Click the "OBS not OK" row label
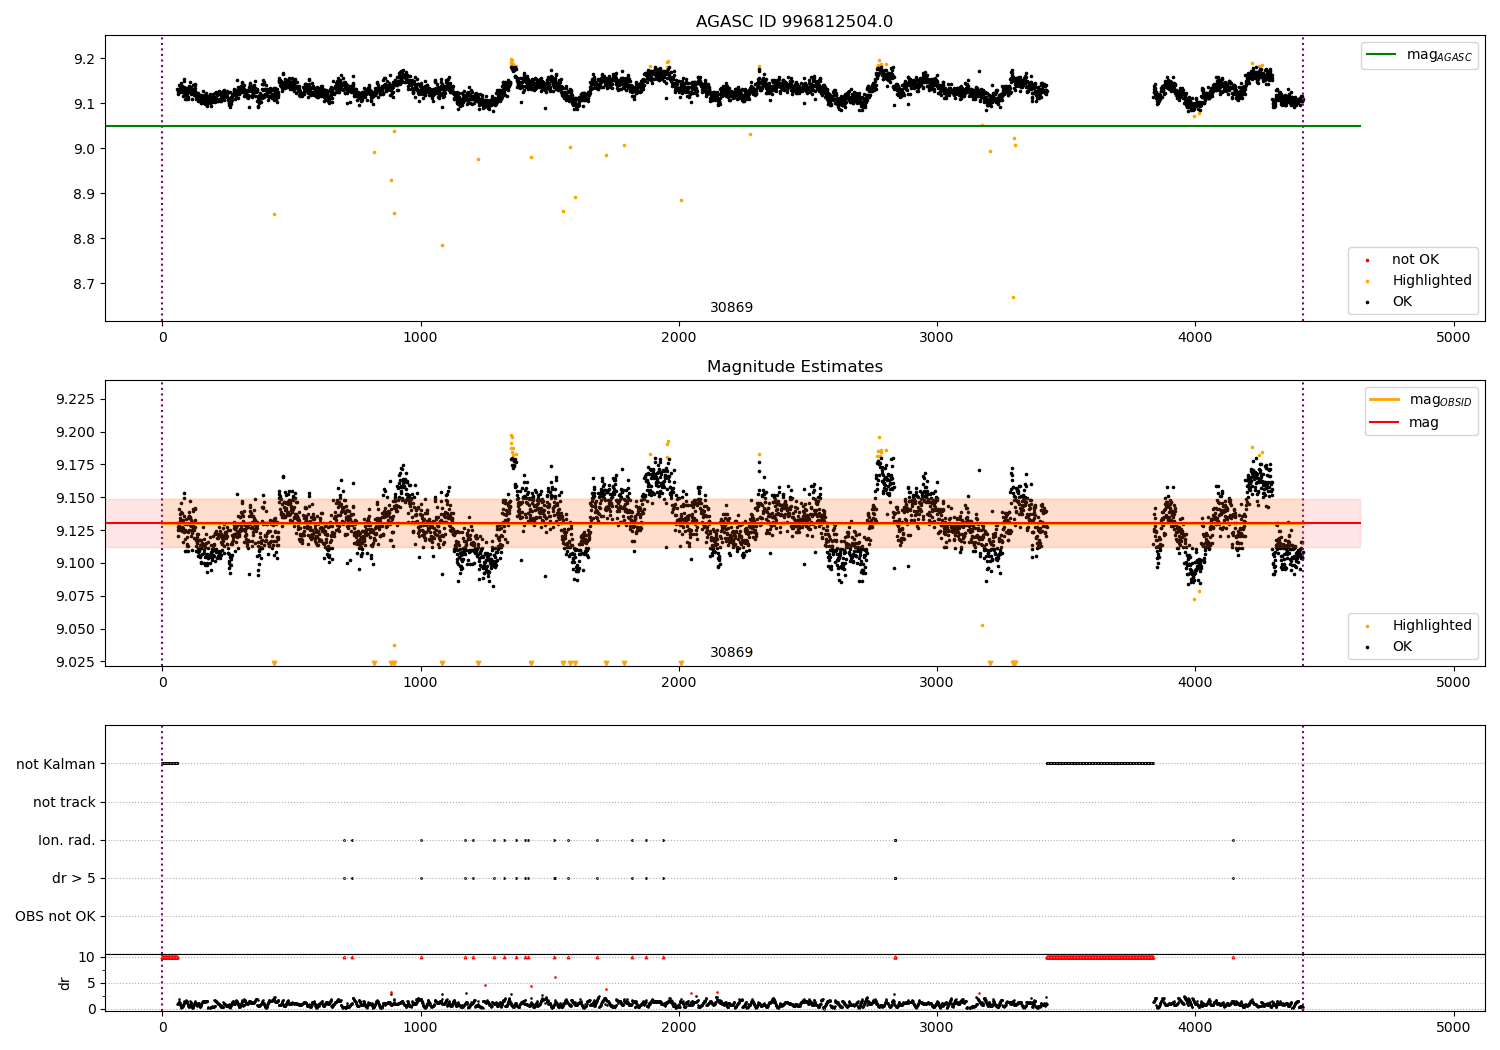Screen dimensions: 1500x1050 (56, 916)
